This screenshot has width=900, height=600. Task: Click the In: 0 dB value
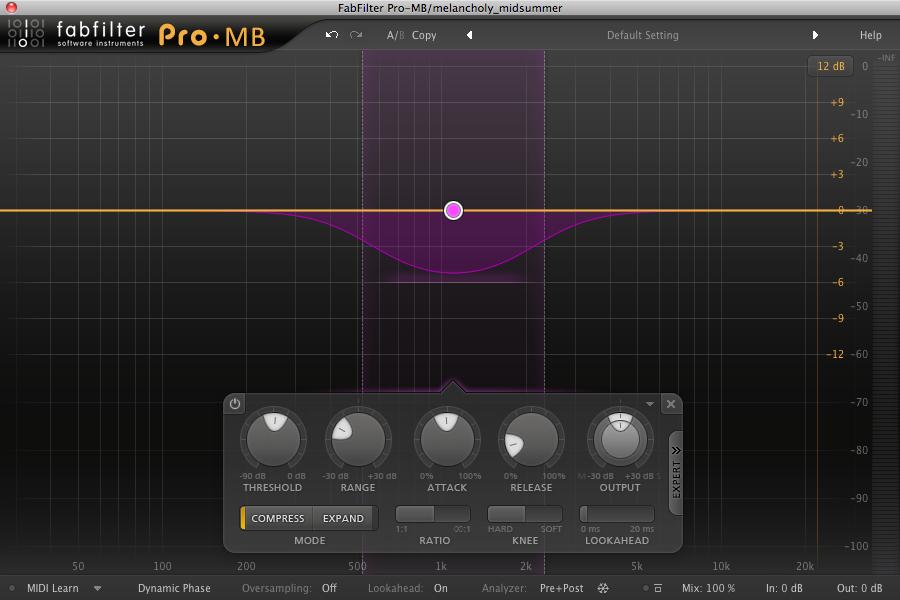(784, 588)
